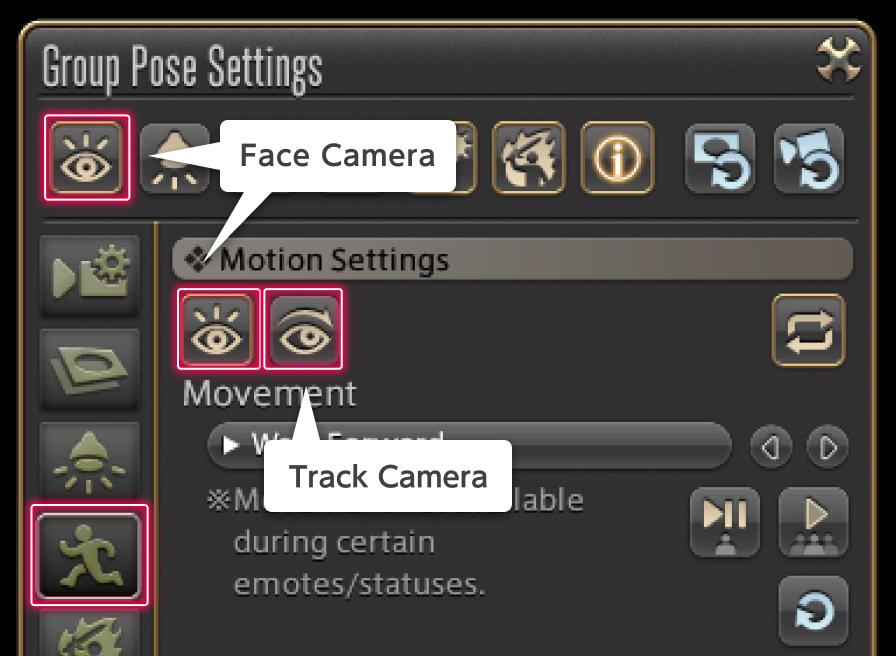Open the Movement selection dropdown
This screenshot has width=896, height=656.
tap(468, 445)
